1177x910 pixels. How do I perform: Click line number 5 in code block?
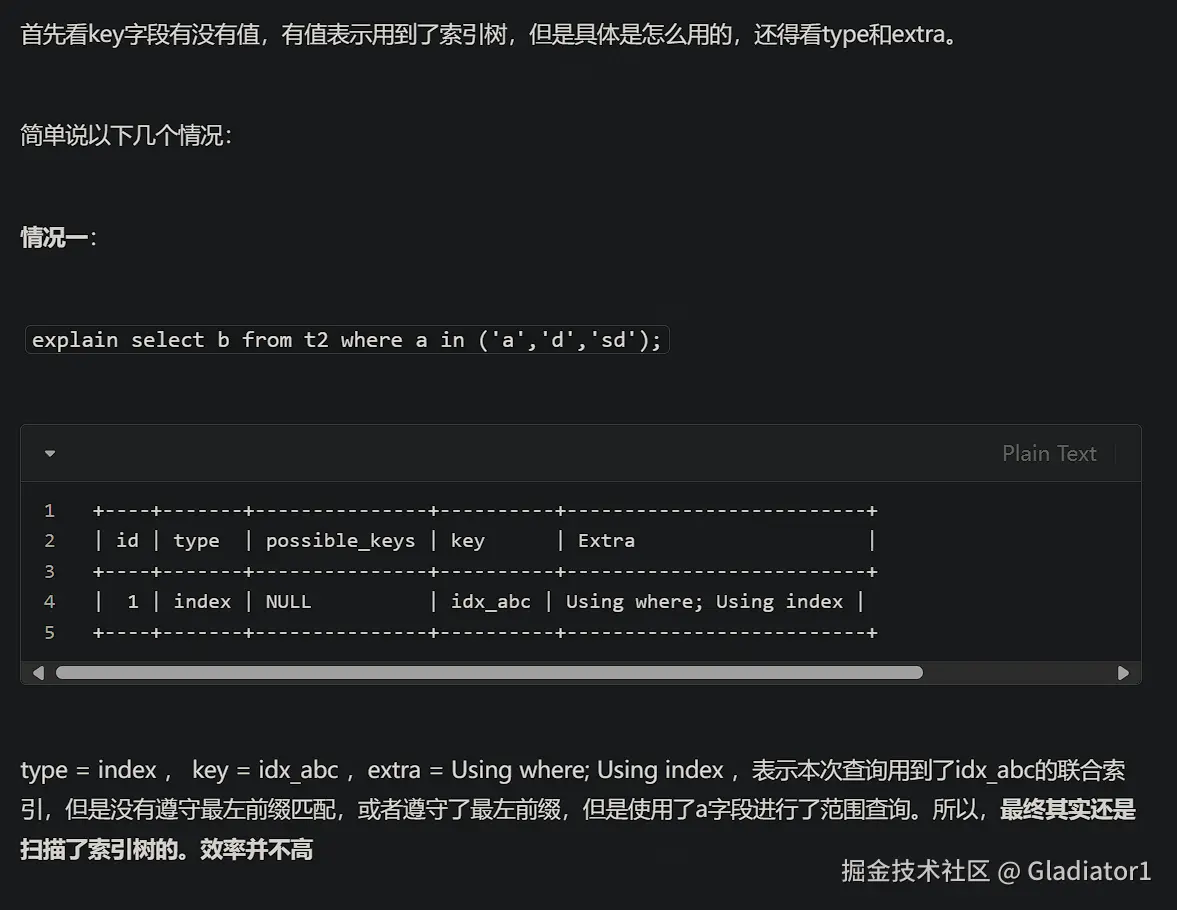pyautogui.click(x=49, y=632)
